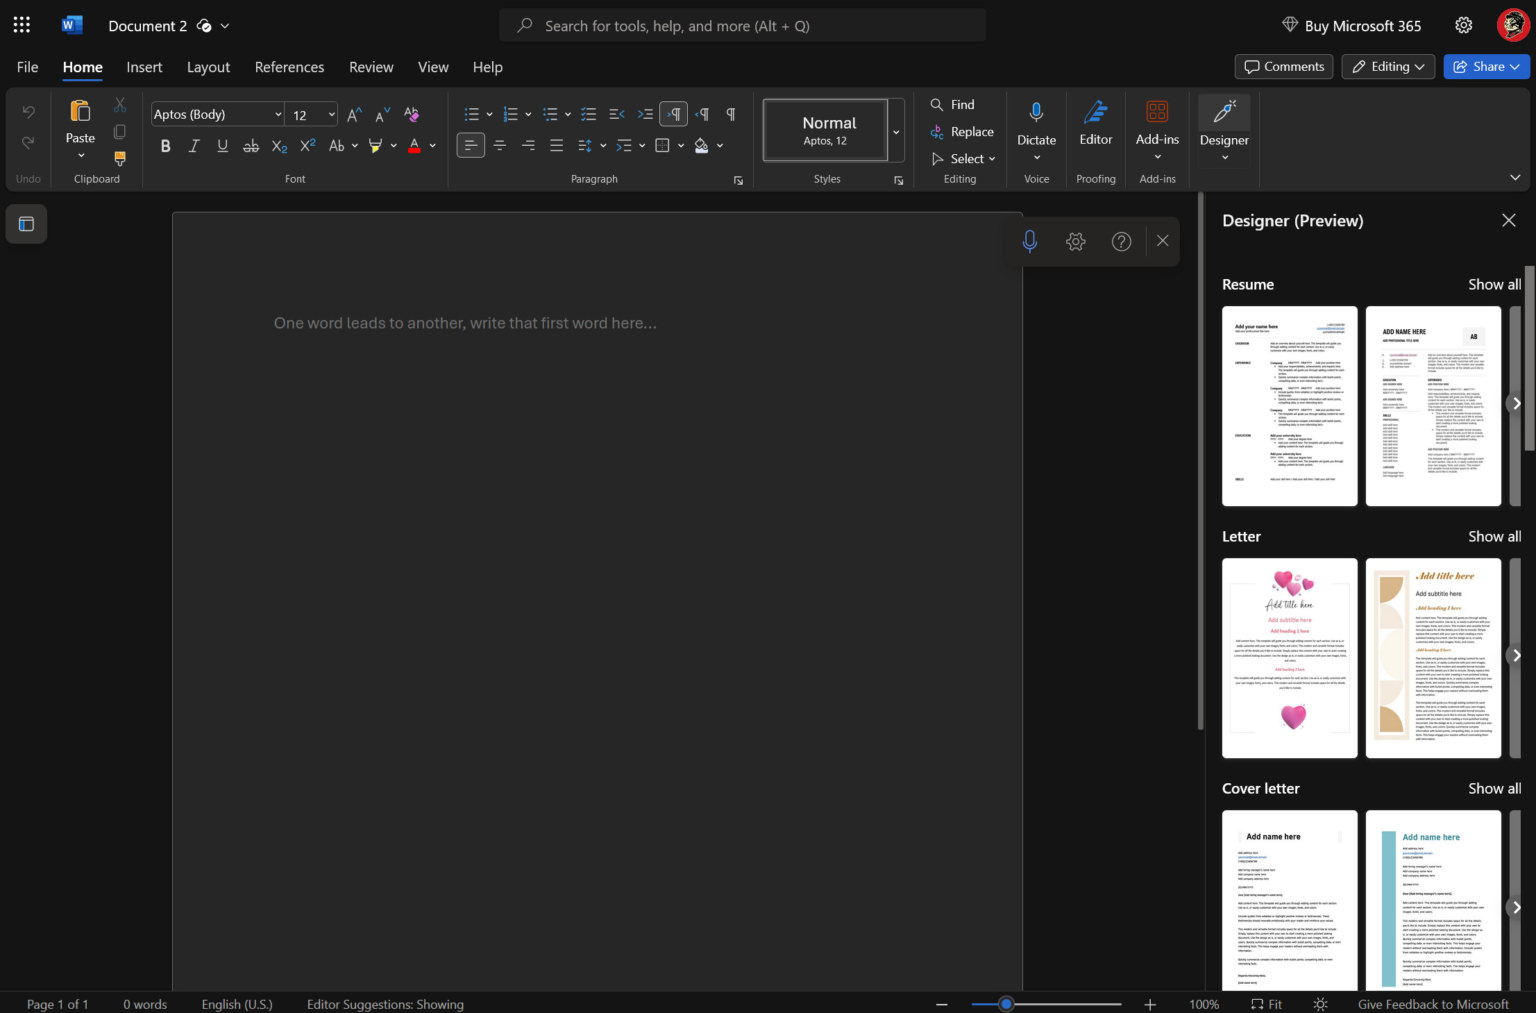Toggle paragraph mark visibility
The width and height of the screenshot is (1536, 1013).
point(731,114)
